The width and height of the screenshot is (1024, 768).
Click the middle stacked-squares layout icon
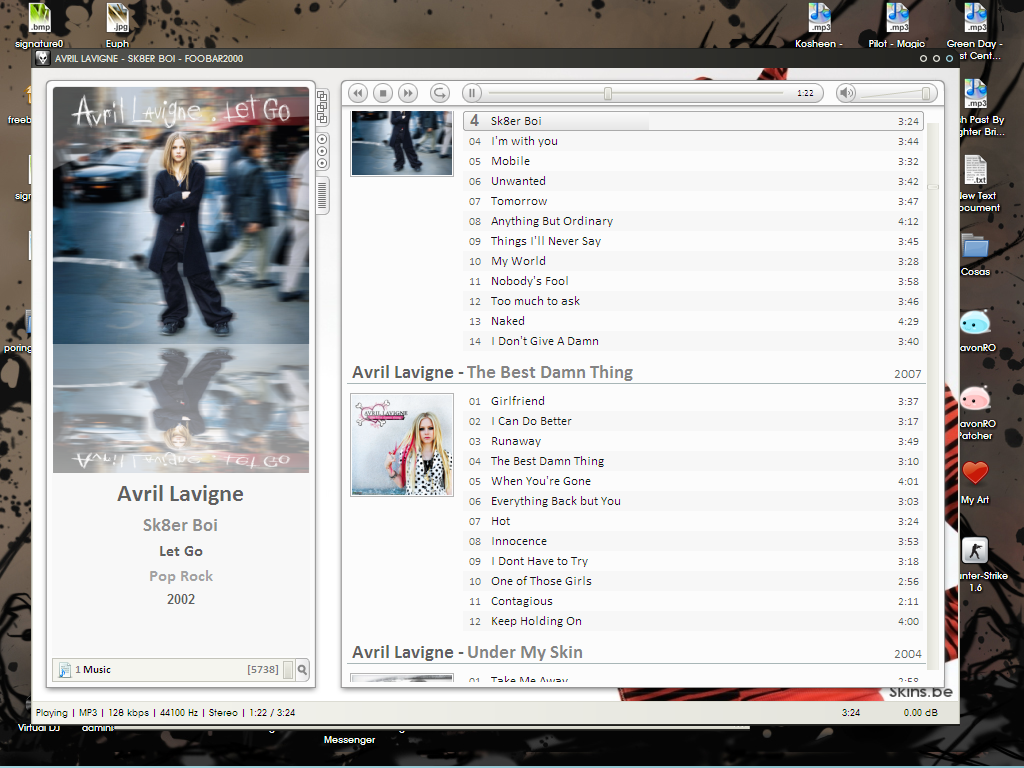pyautogui.click(x=322, y=107)
